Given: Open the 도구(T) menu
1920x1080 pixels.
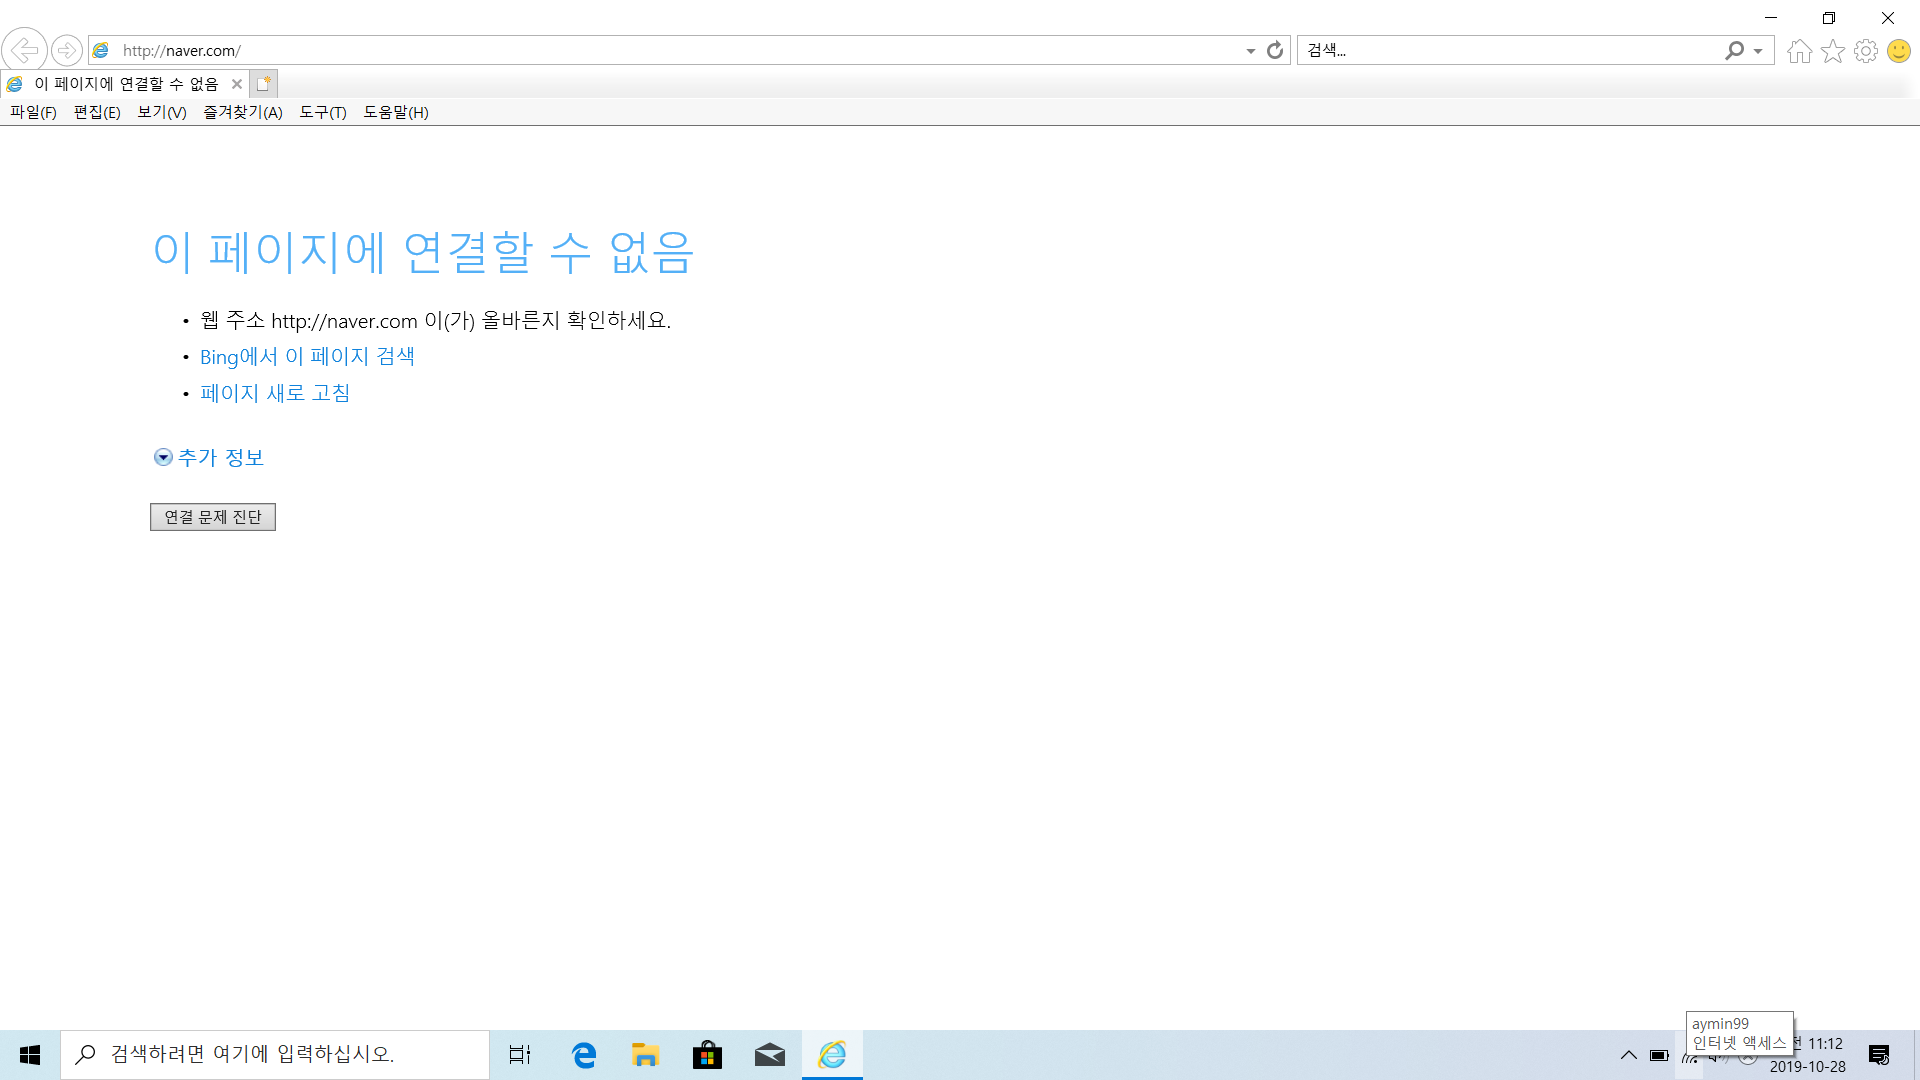Looking at the screenshot, I should pos(323,112).
